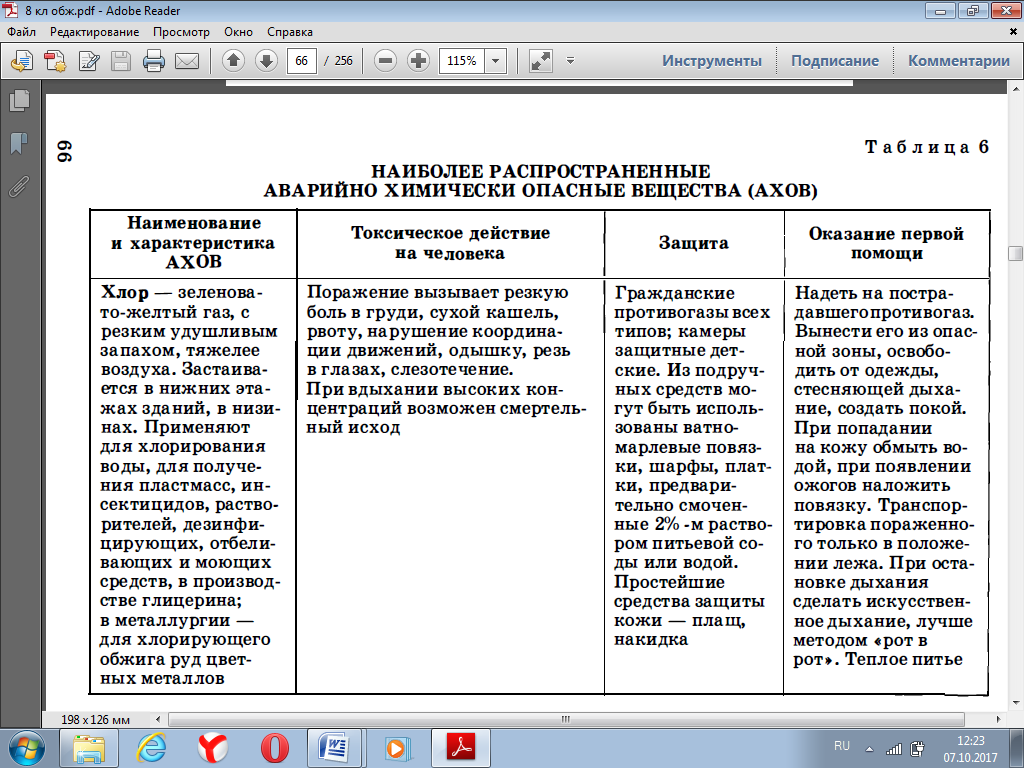Open the Файл menu

(x=22, y=31)
